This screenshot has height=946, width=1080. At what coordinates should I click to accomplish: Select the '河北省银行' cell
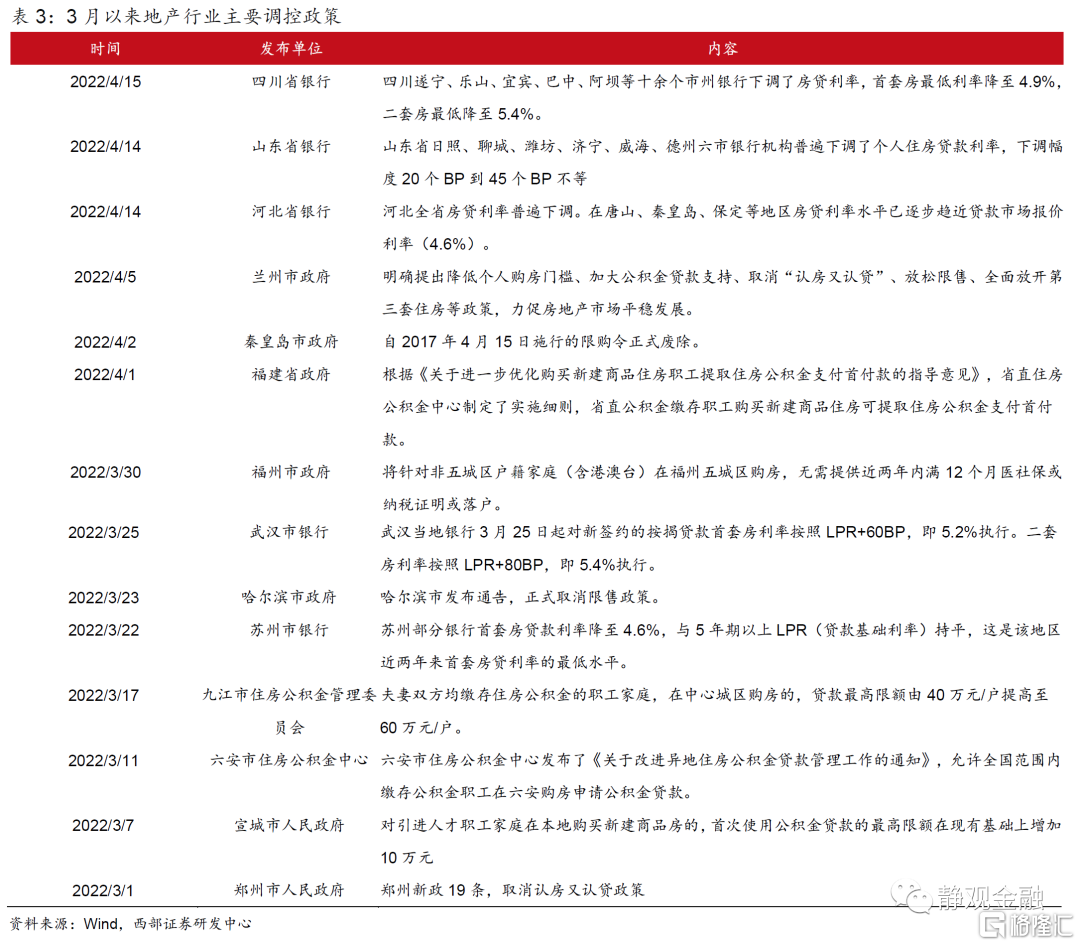coord(291,212)
